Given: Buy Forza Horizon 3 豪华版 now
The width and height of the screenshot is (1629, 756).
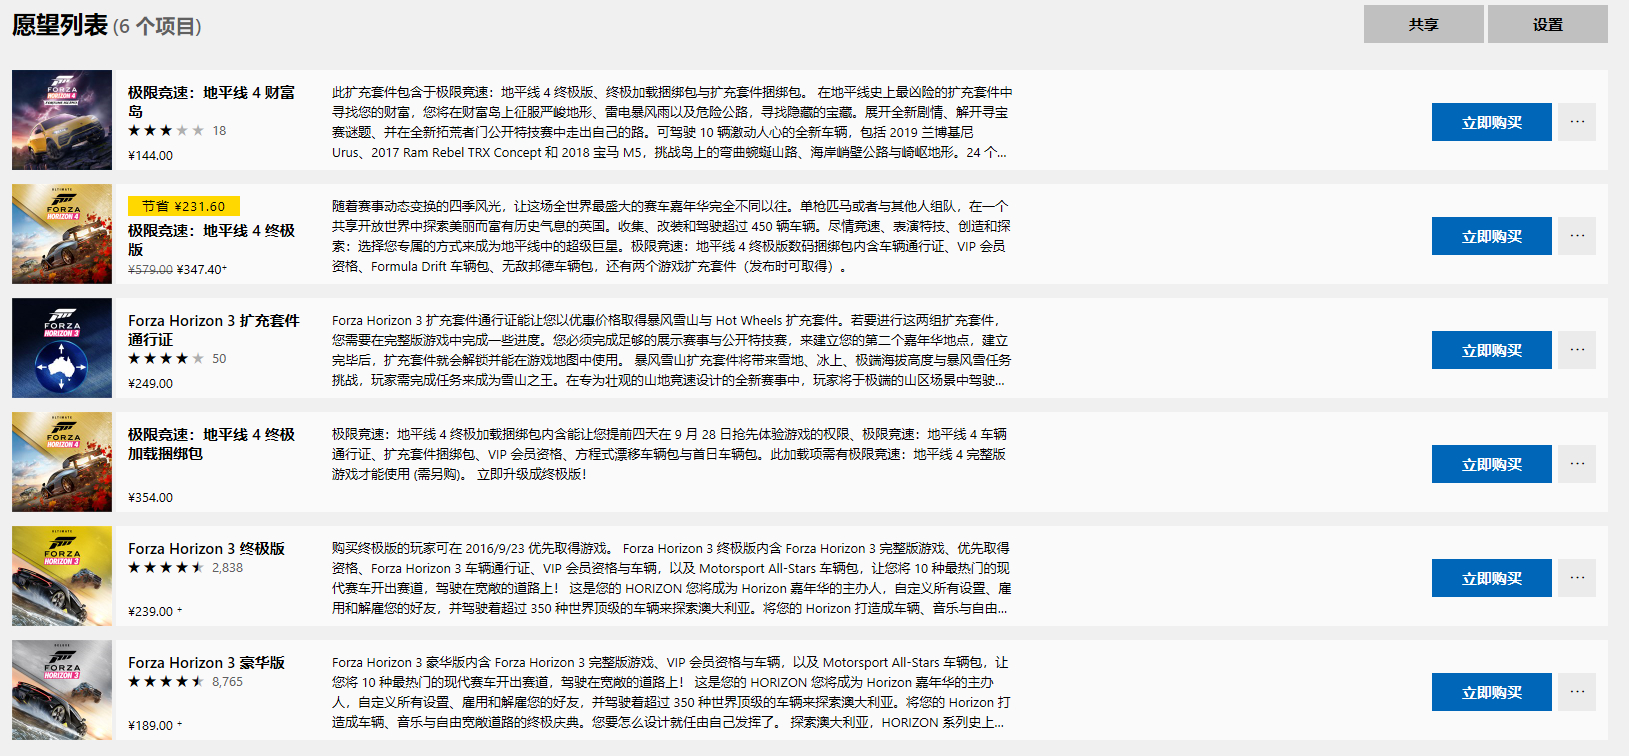Looking at the screenshot, I should click(1491, 692).
